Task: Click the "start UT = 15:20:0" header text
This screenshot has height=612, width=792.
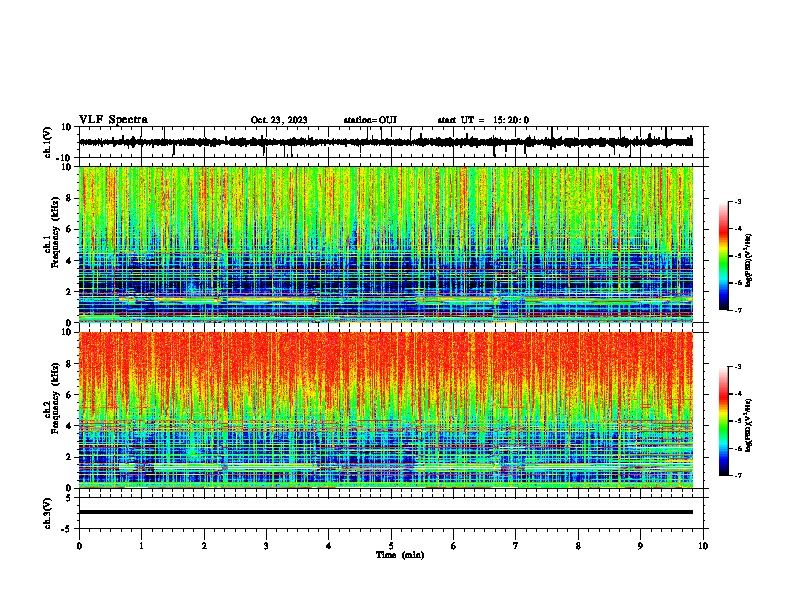Action: point(483,120)
